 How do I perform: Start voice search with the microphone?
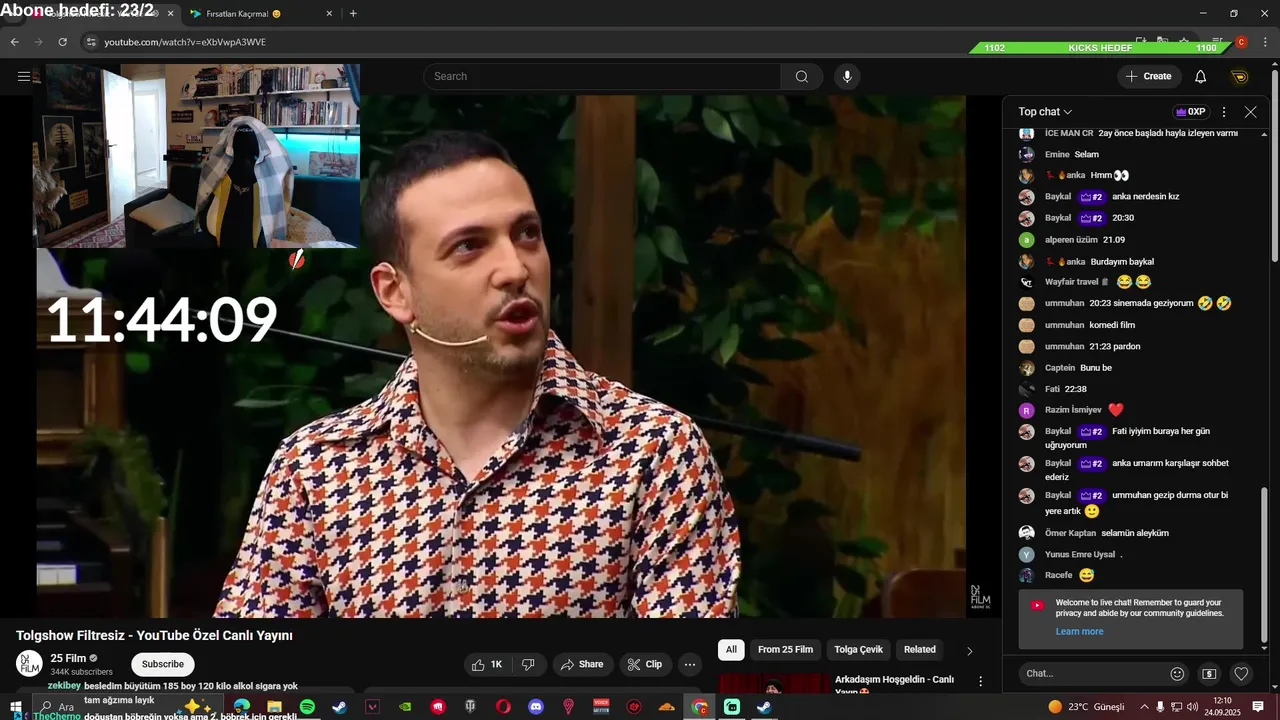click(847, 77)
